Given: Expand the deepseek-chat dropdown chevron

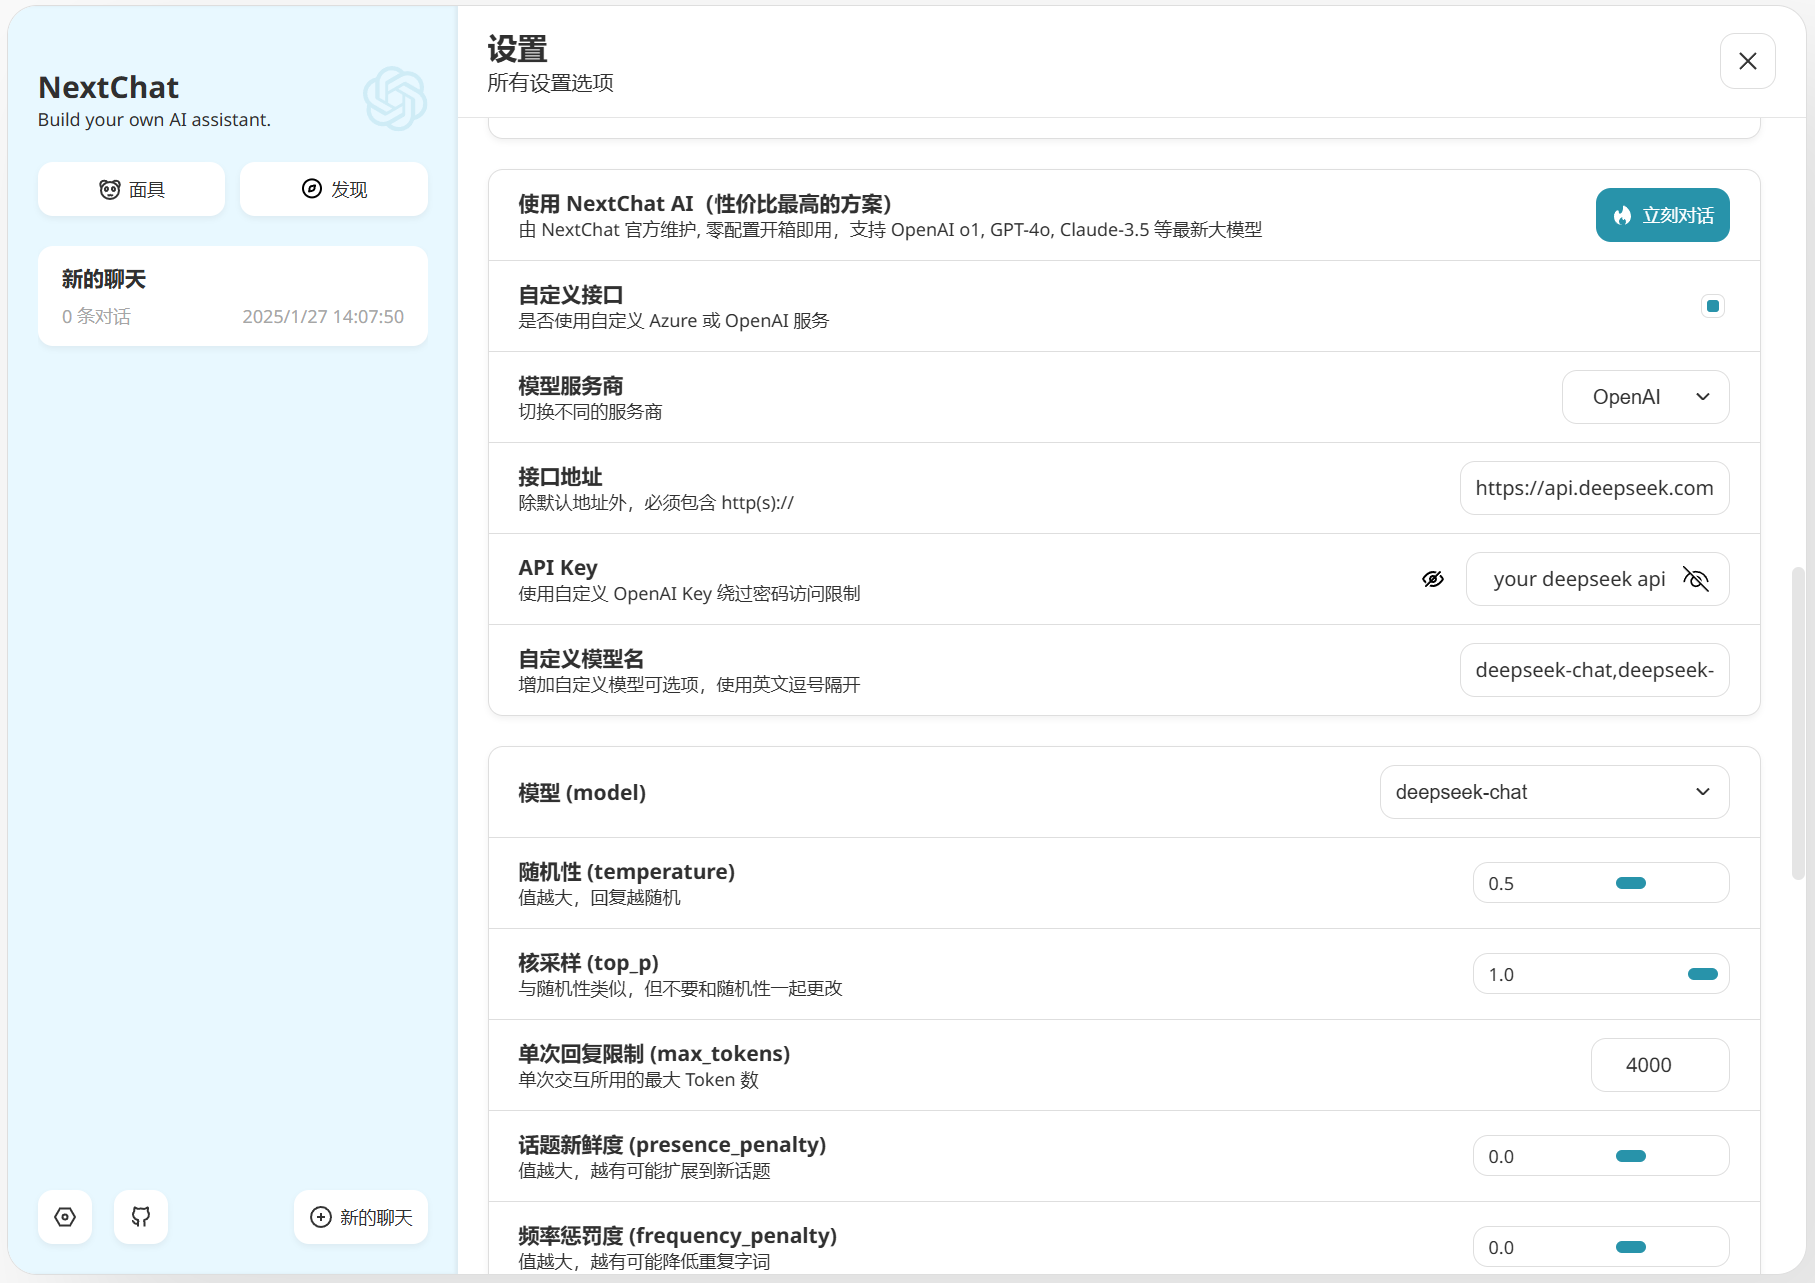Looking at the screenshot, I should pyautogui.click(x=1703, y=792).
